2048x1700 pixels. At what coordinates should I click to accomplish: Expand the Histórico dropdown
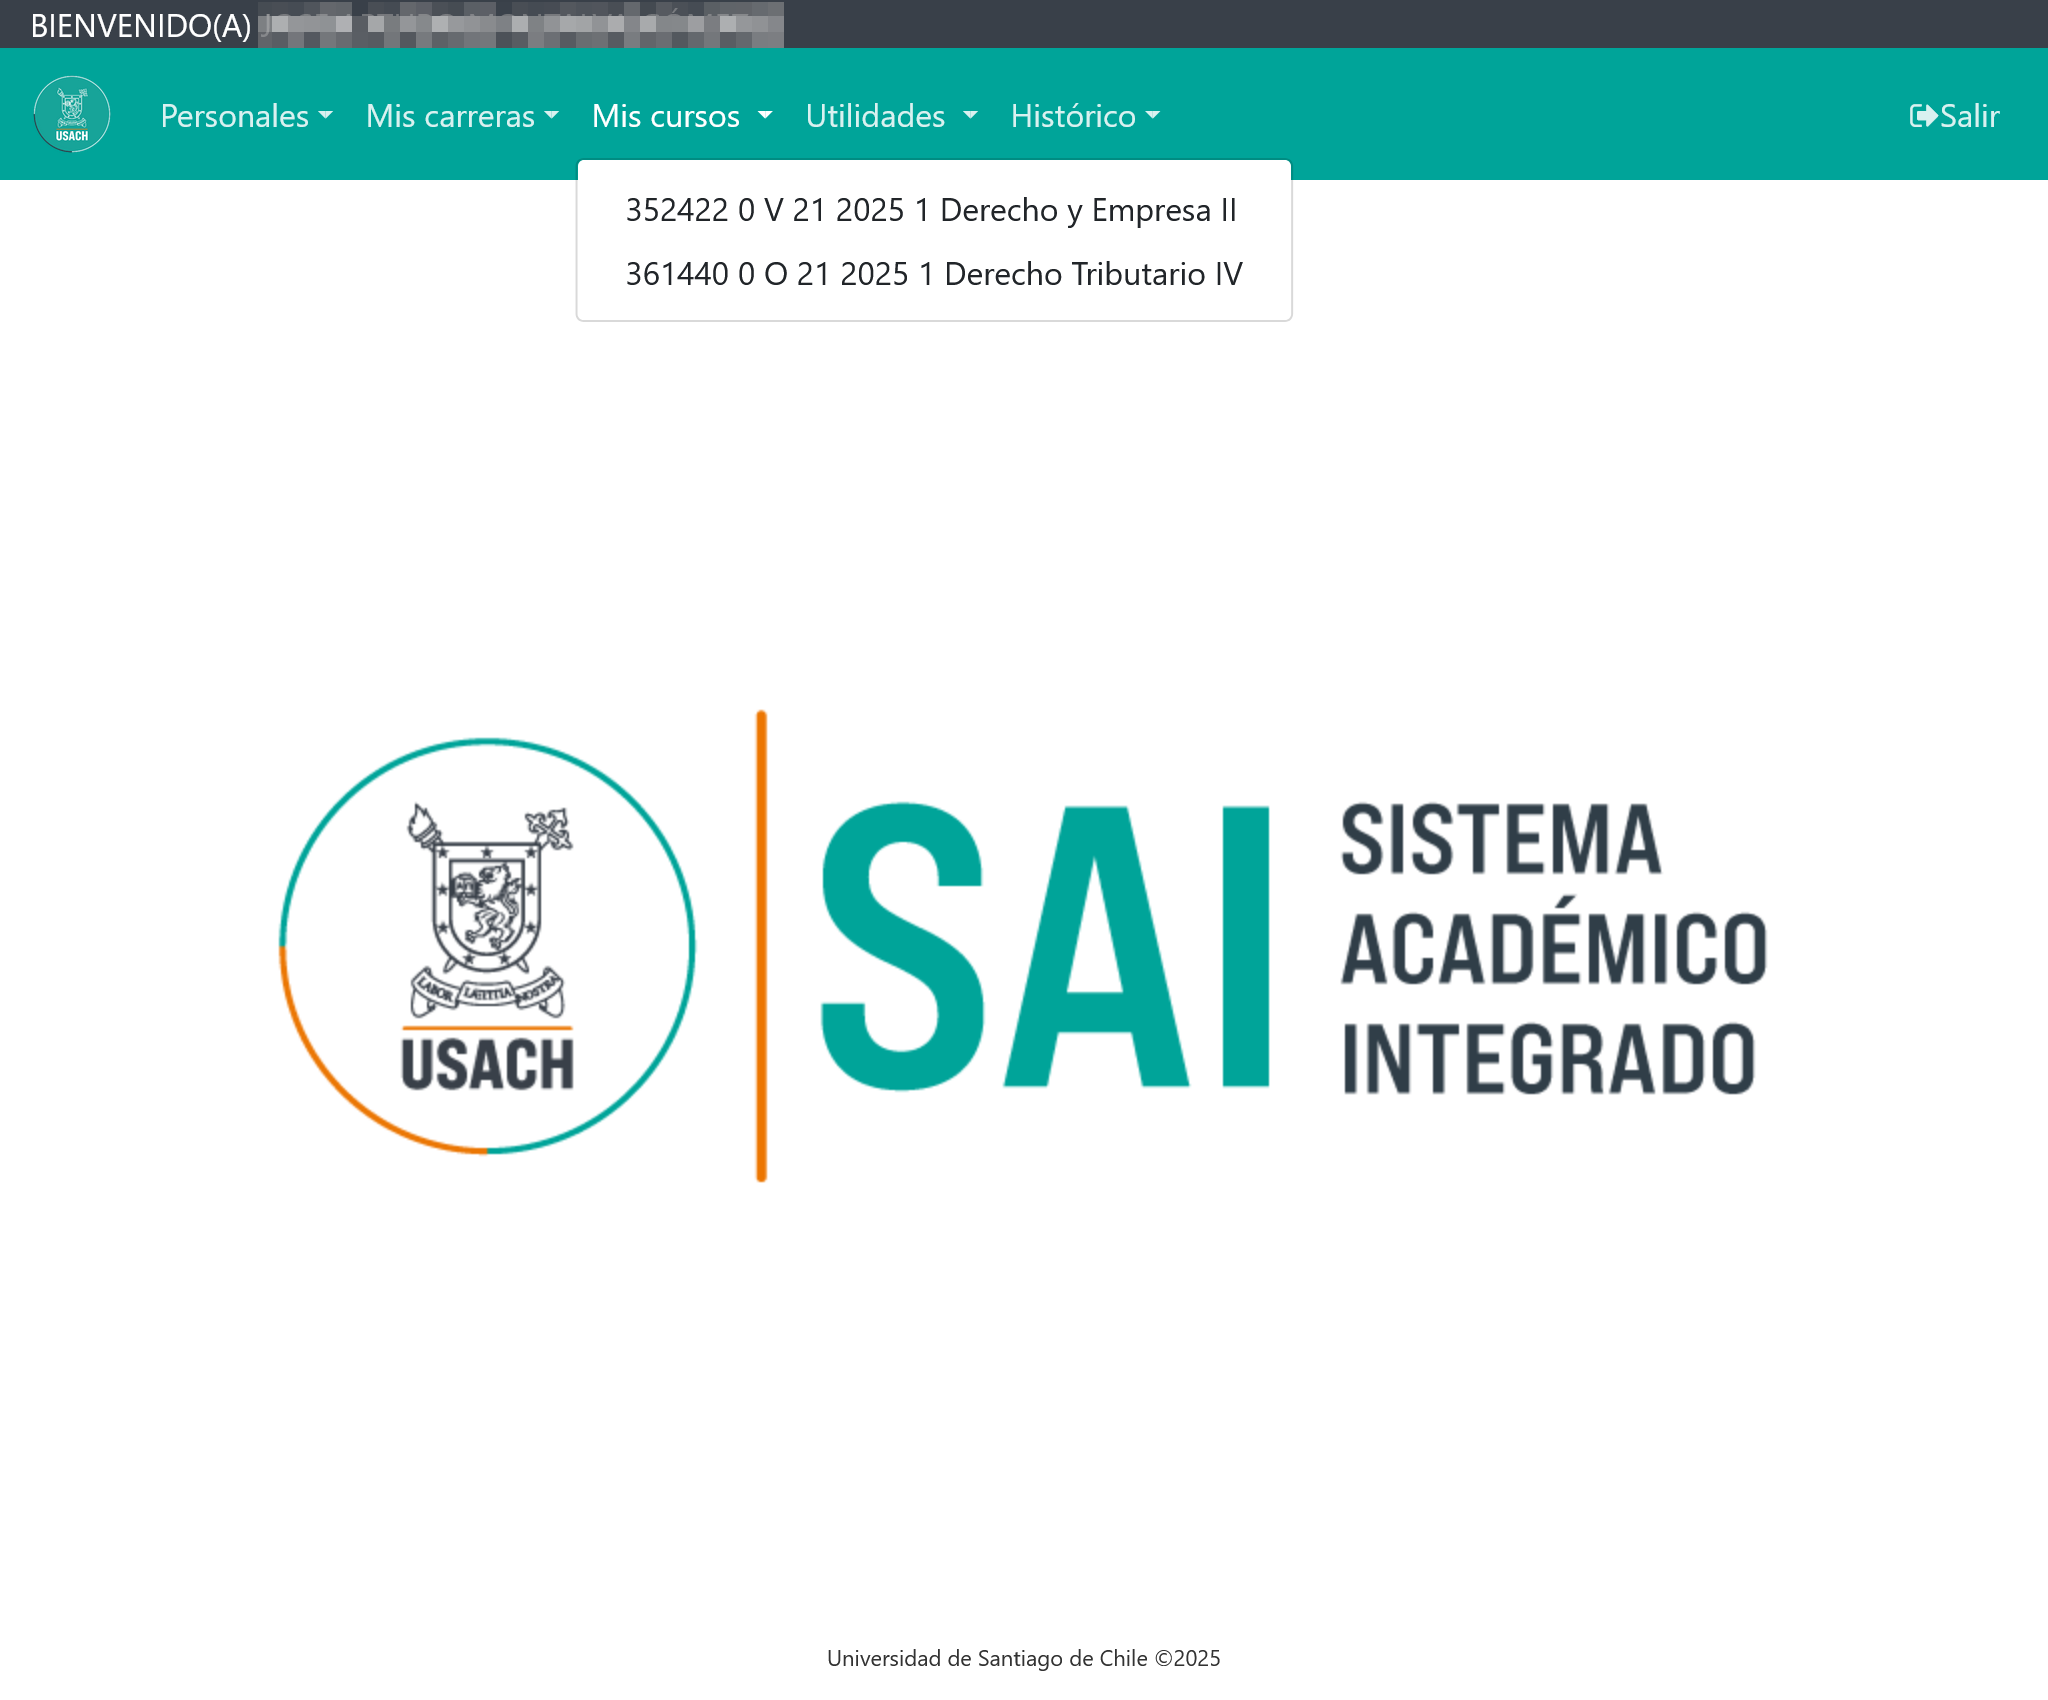click(x=1085, y=116)
